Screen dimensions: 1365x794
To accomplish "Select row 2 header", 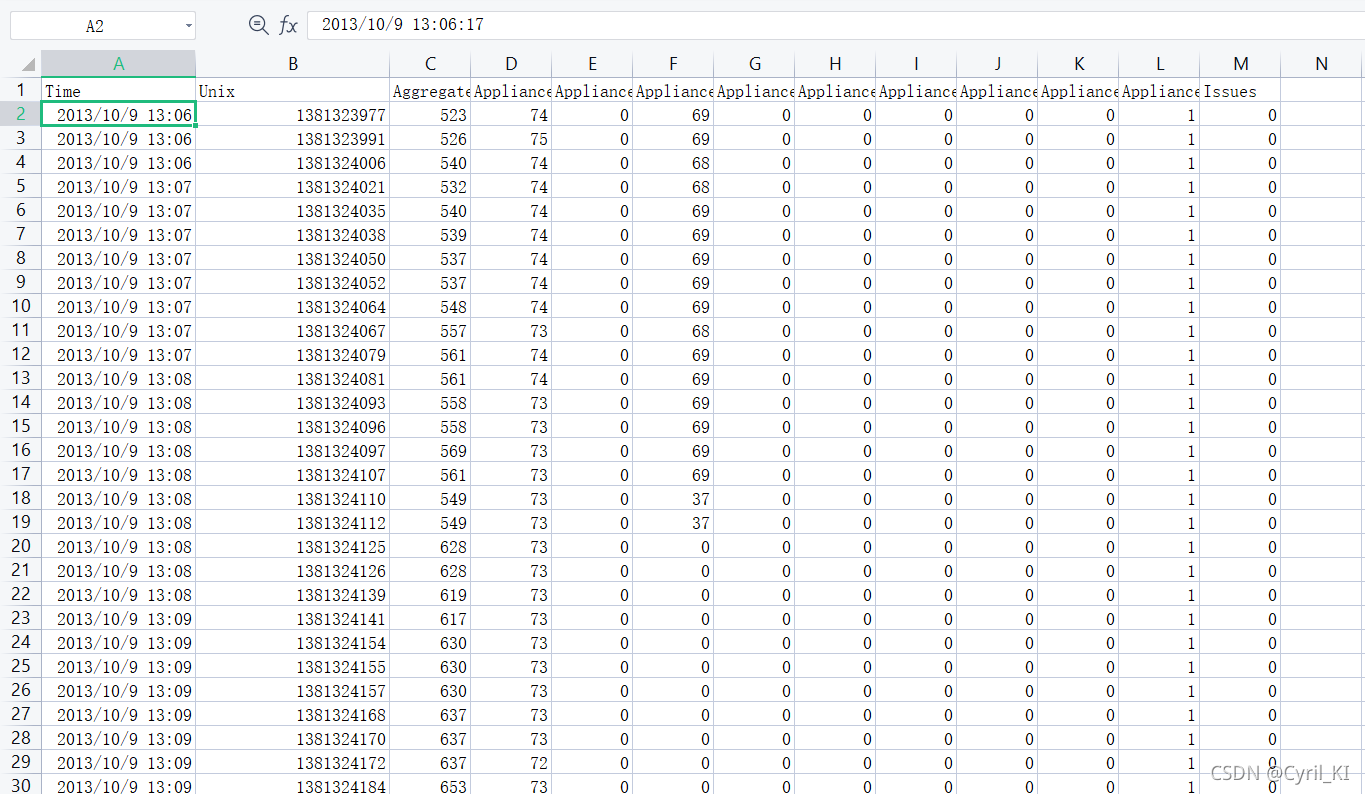I will click(21, 114).
